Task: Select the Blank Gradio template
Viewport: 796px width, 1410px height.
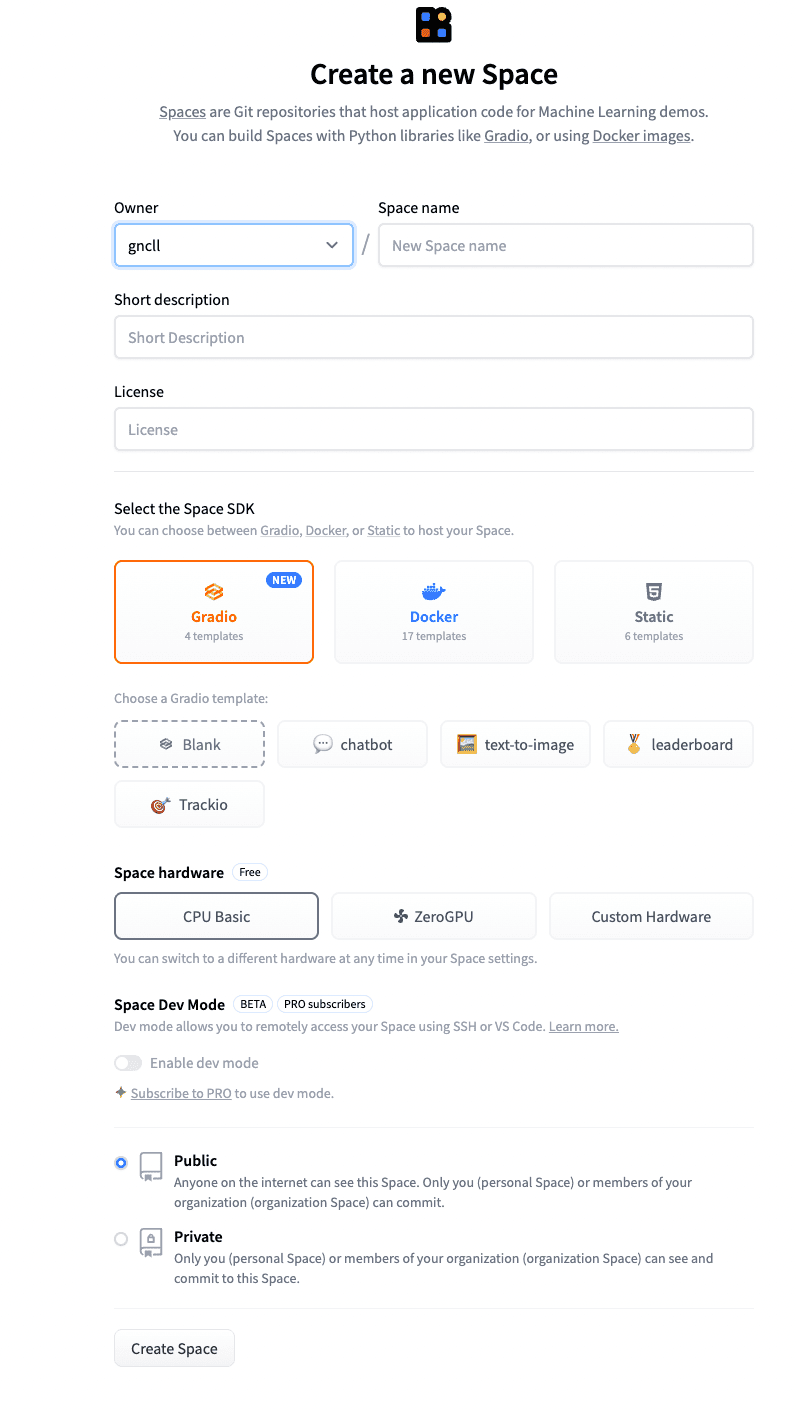Action: (x=190, y=745)
